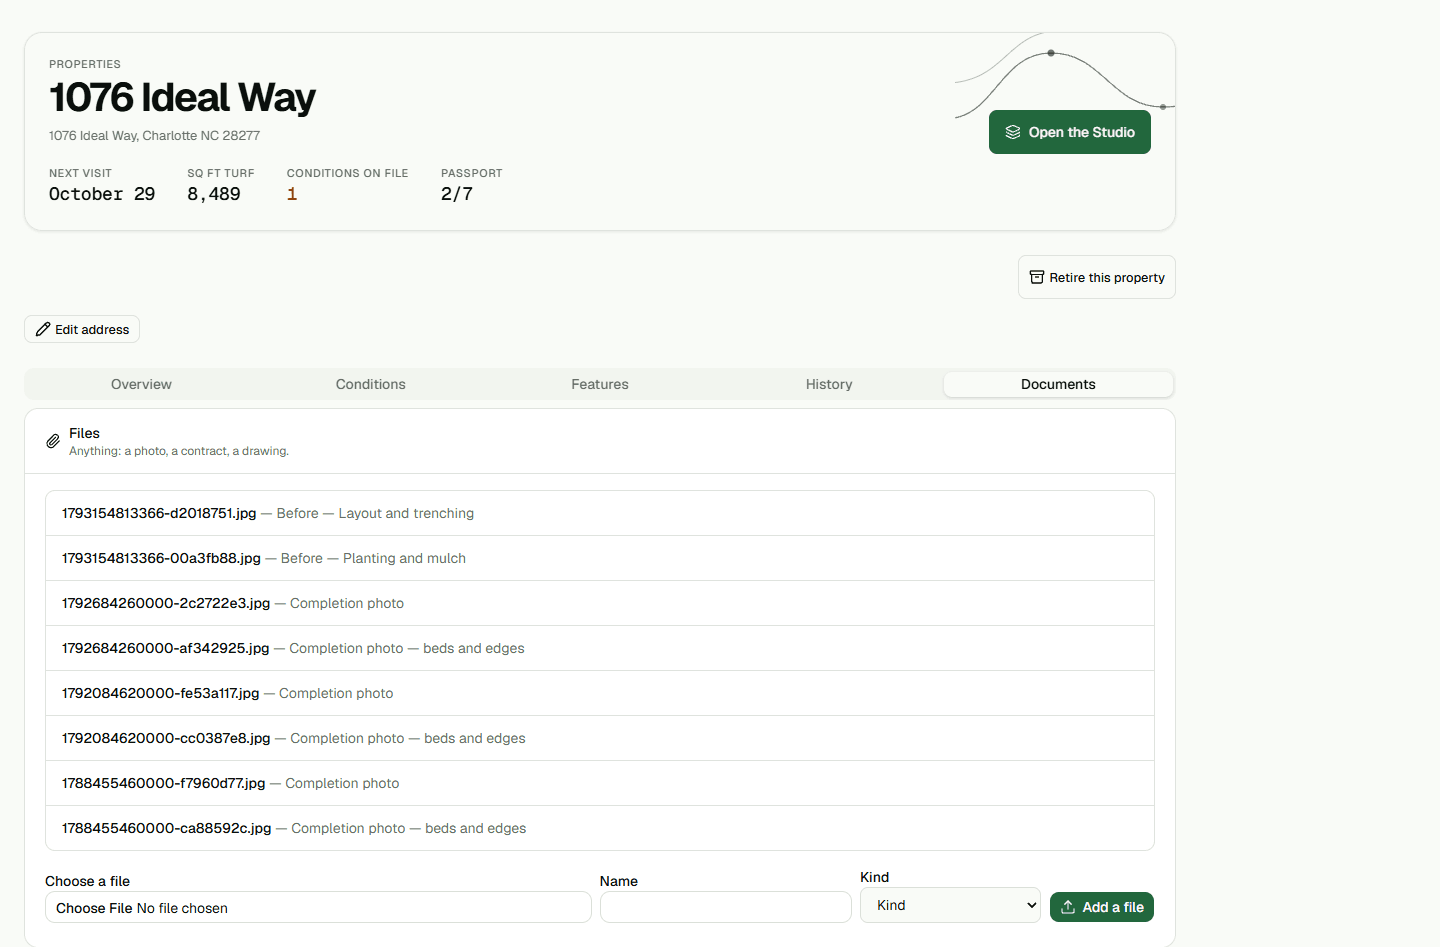Click 'Layout and trenching' caption text
This screenshot has width=1440, height=947.
pos(406,513)
